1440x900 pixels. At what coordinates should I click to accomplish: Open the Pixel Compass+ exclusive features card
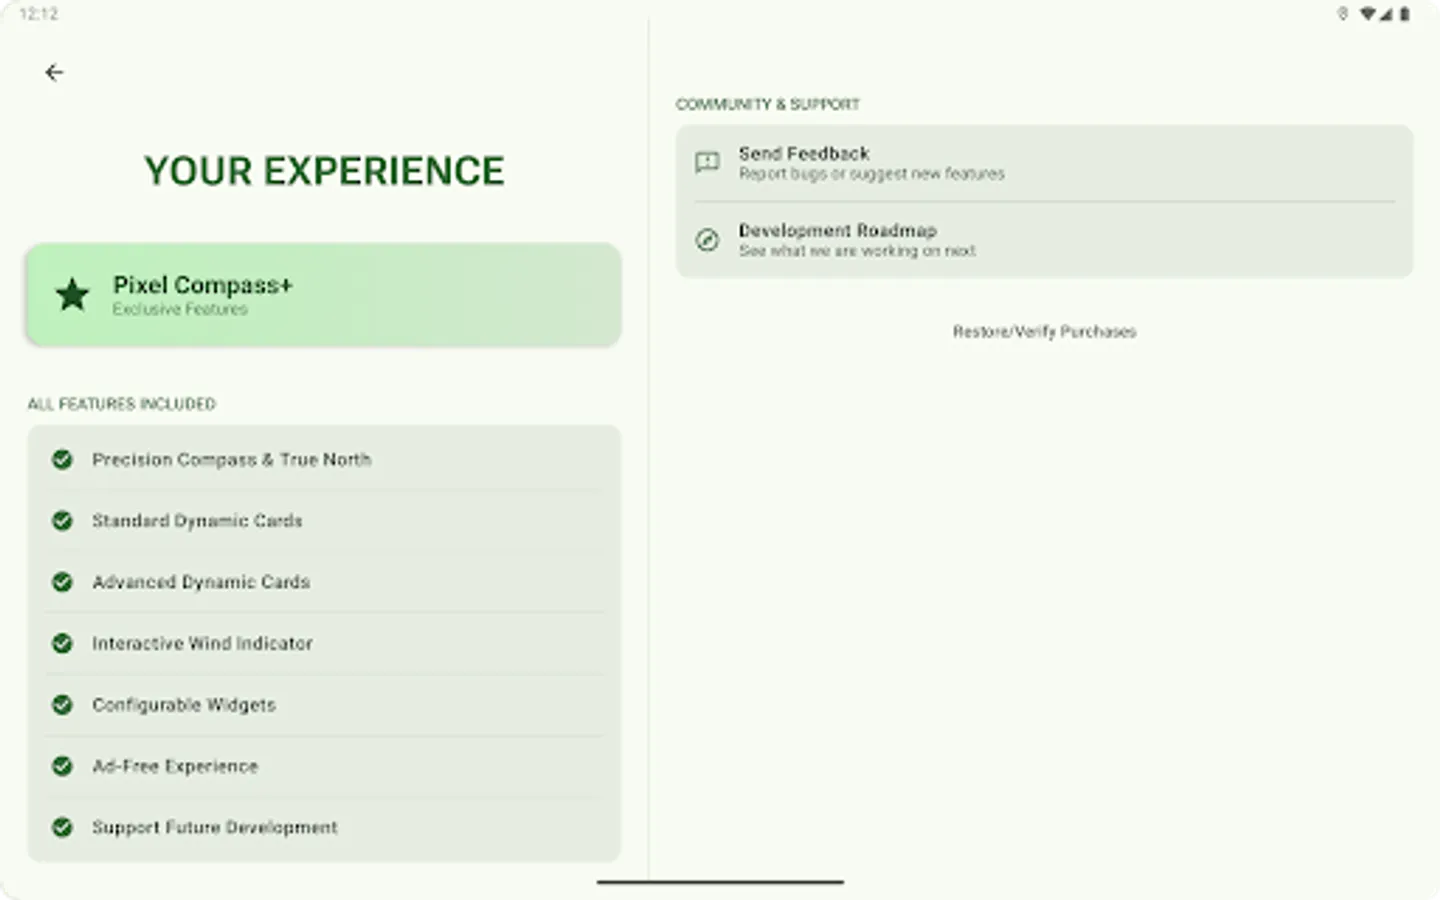322,294
